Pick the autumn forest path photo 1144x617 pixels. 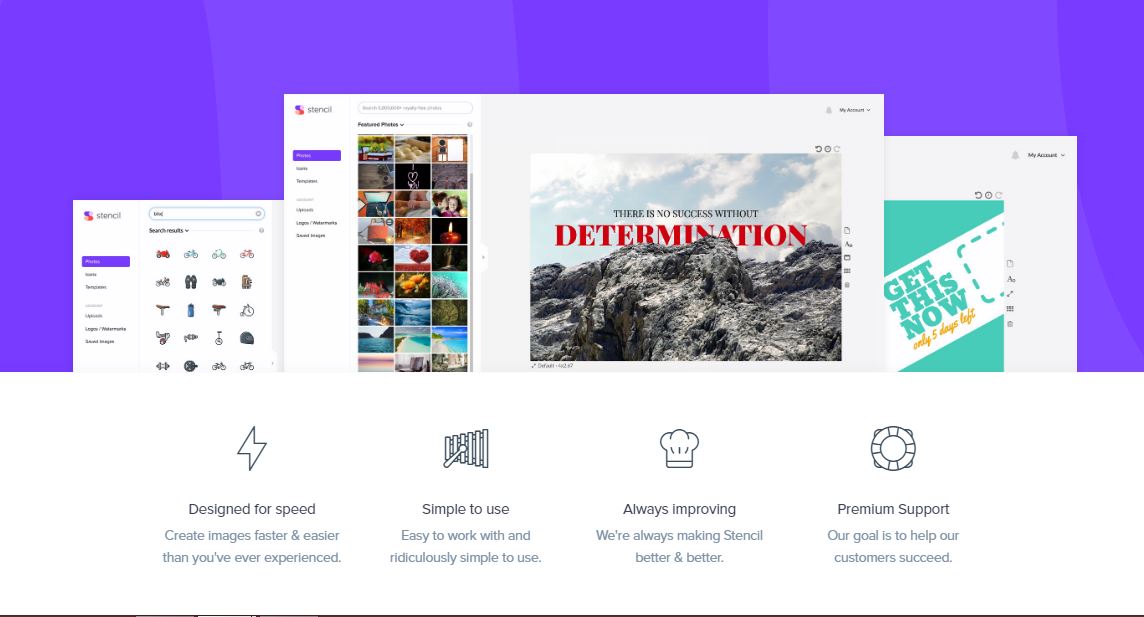pos(412,232)
